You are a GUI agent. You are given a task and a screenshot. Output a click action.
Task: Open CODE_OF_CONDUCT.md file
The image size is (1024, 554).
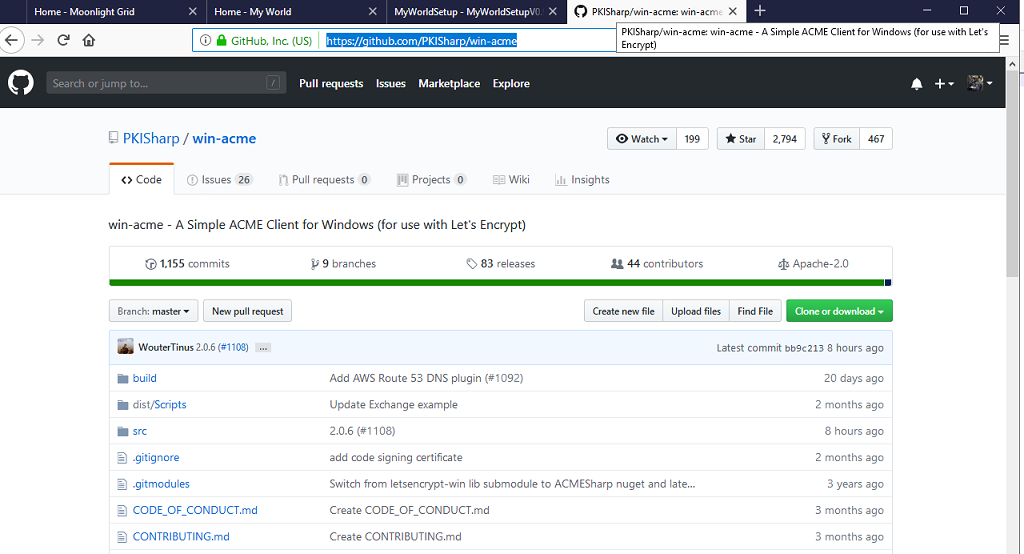tap(195, 510)
